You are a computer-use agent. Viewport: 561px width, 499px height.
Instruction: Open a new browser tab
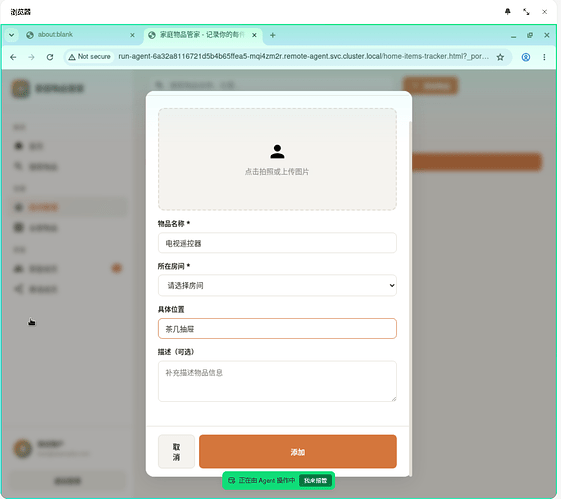coord(273,35)
